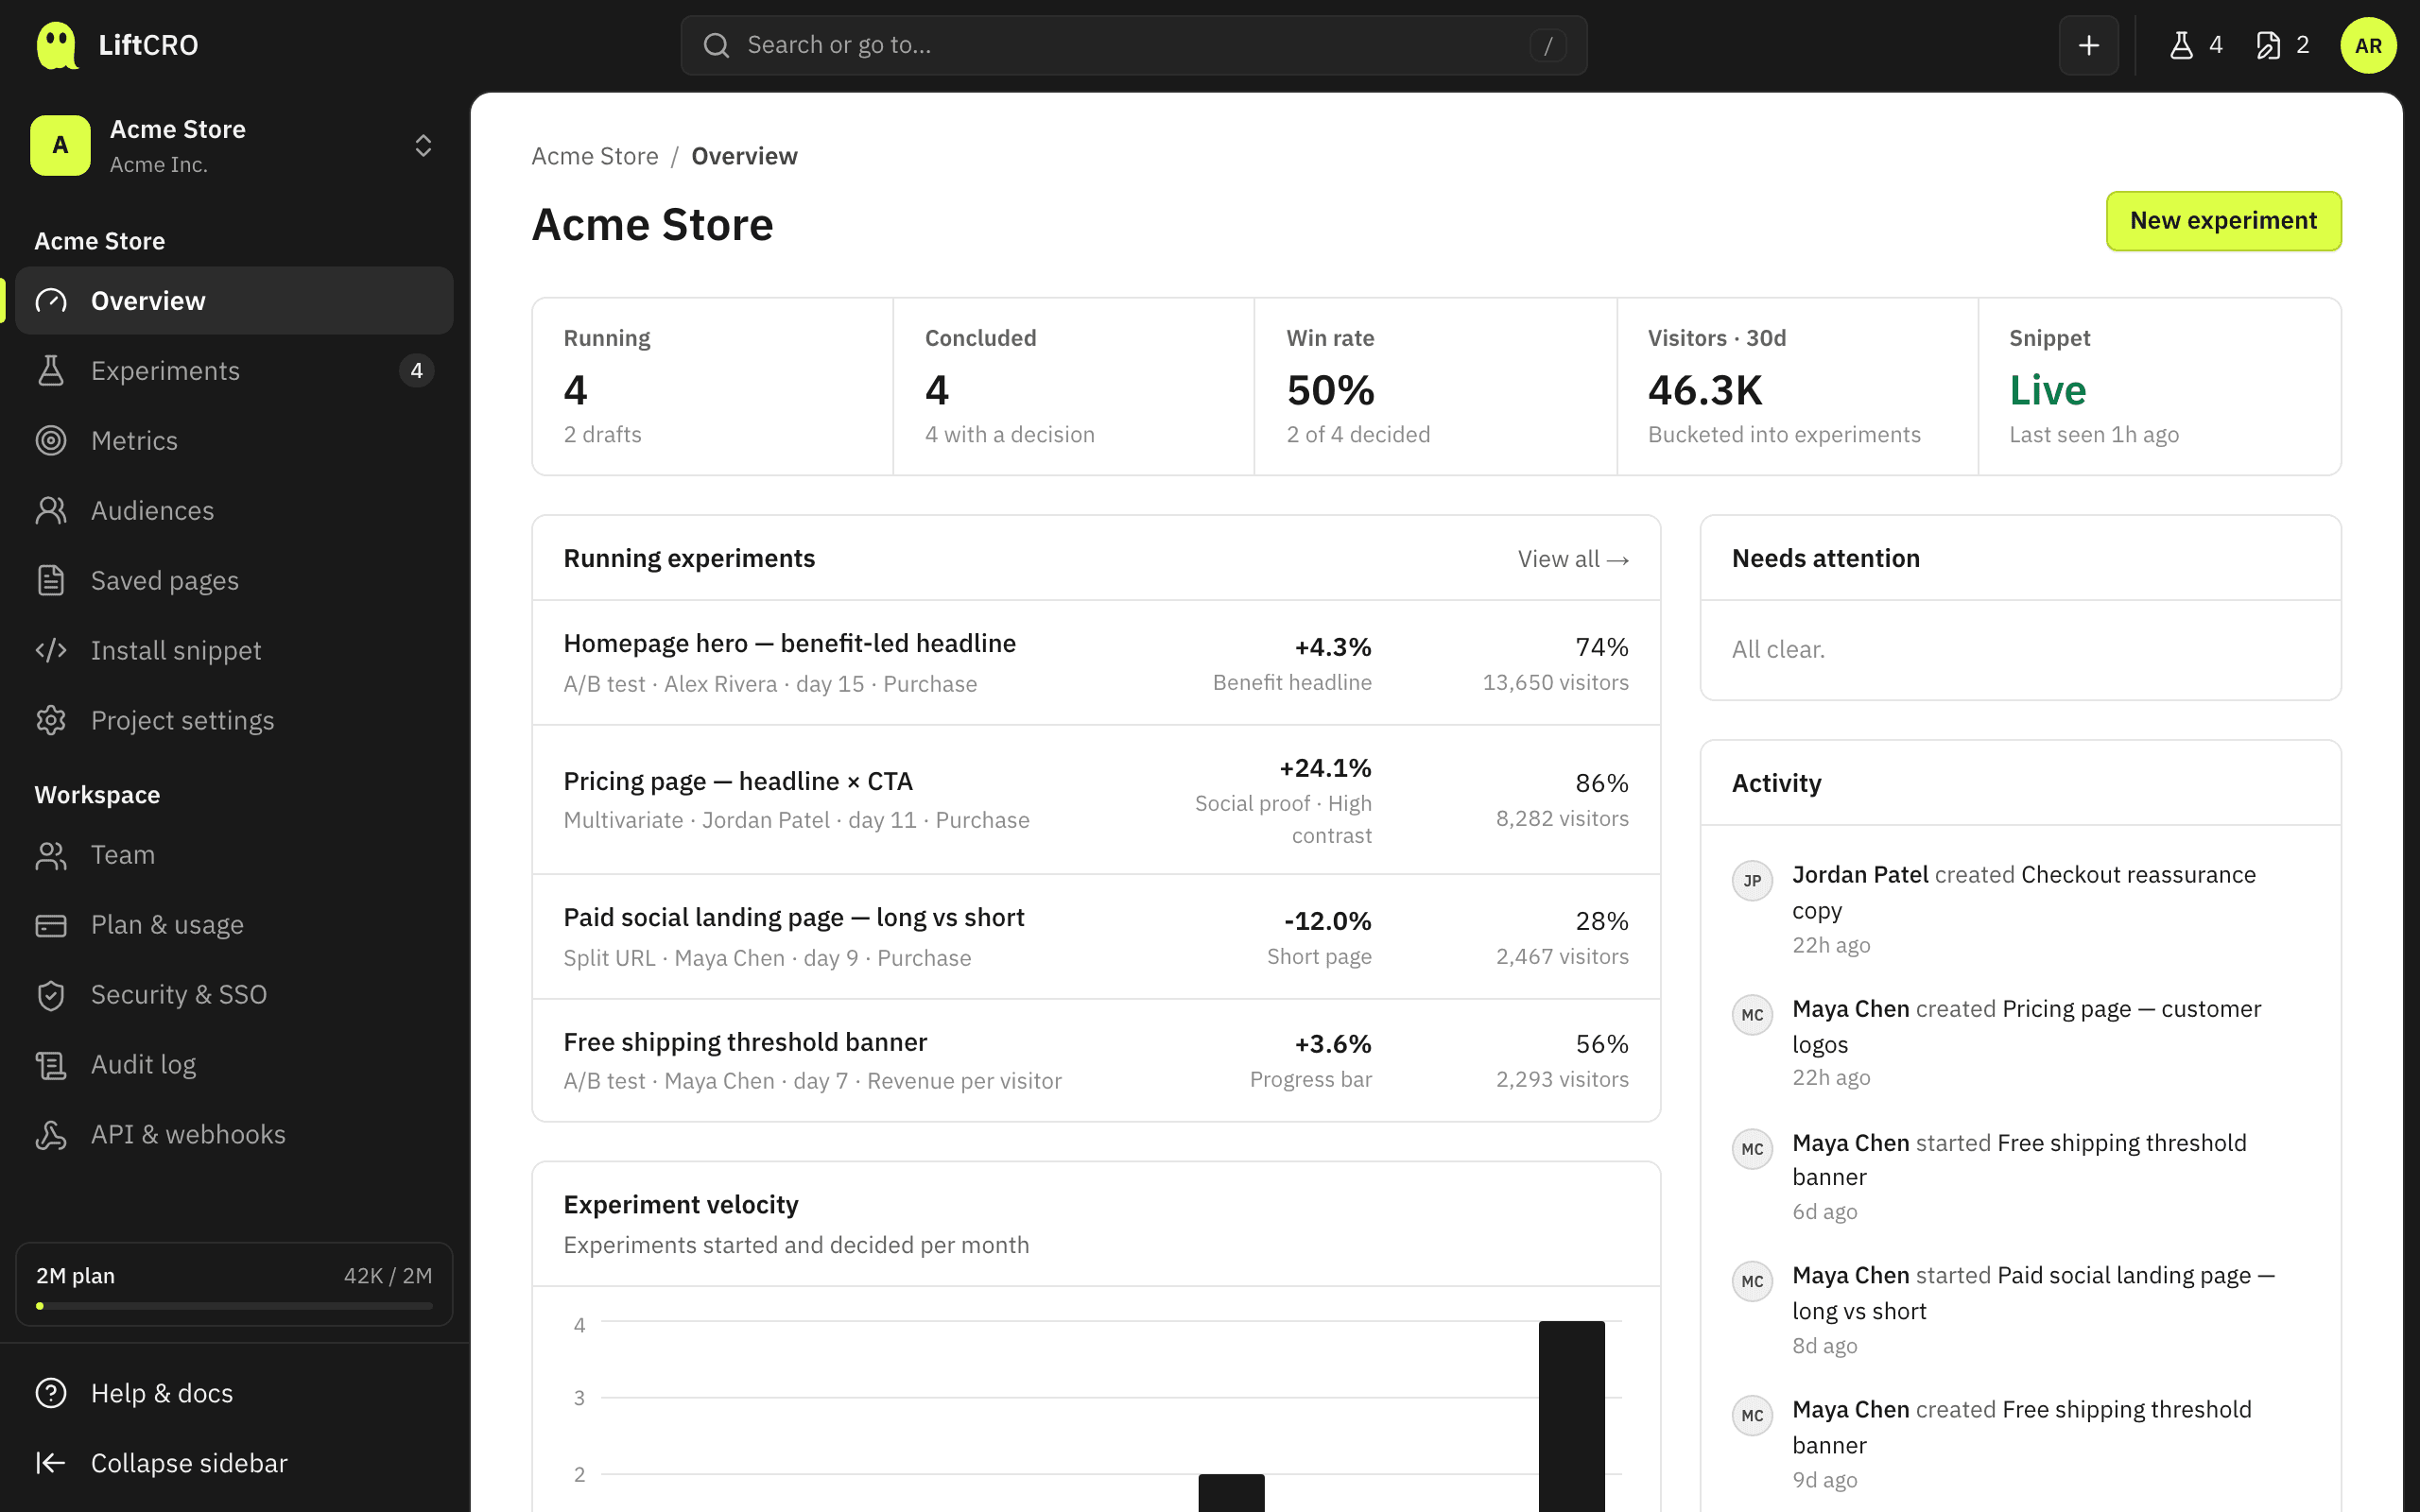Click the Experiments count badge 4
The image size is (2420, 1512).
pos(416,371)
